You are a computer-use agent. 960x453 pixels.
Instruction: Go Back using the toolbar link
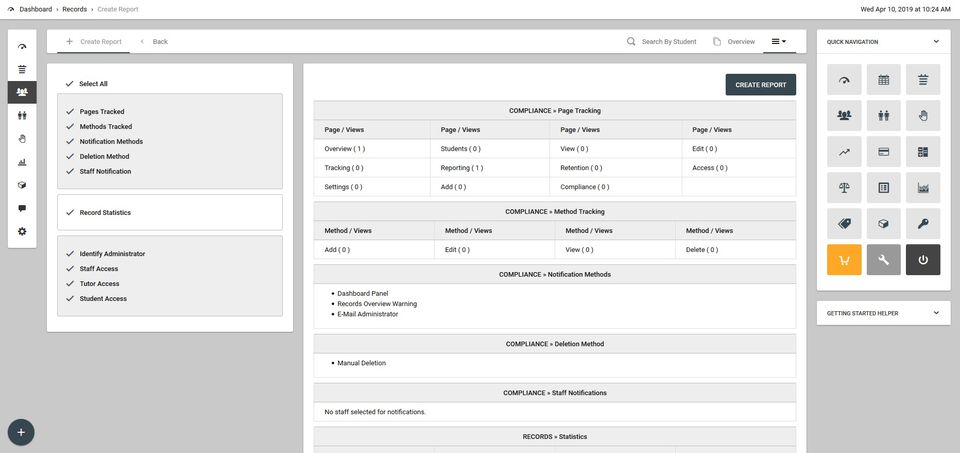tap(154, 42)
